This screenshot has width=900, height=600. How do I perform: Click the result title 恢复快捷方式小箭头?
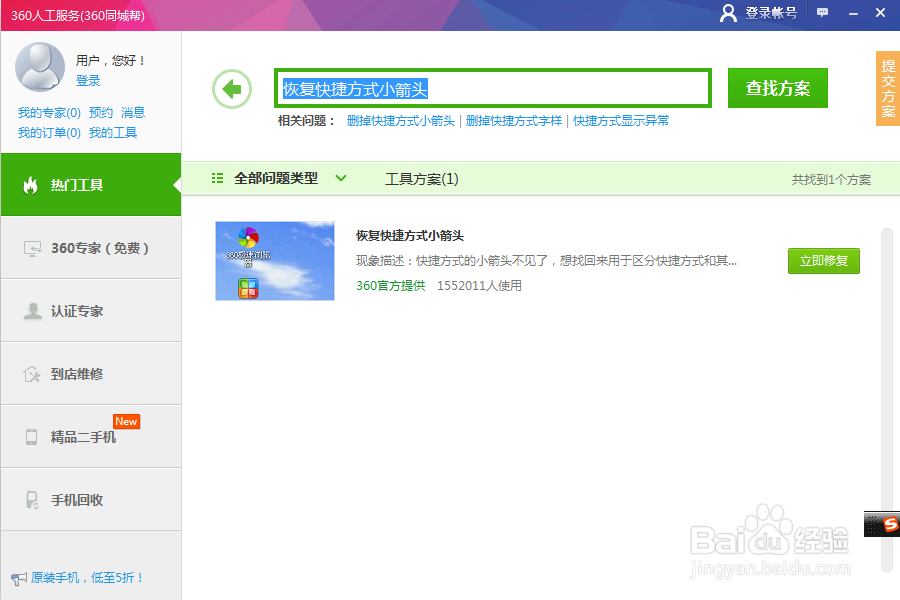(410, 235)
